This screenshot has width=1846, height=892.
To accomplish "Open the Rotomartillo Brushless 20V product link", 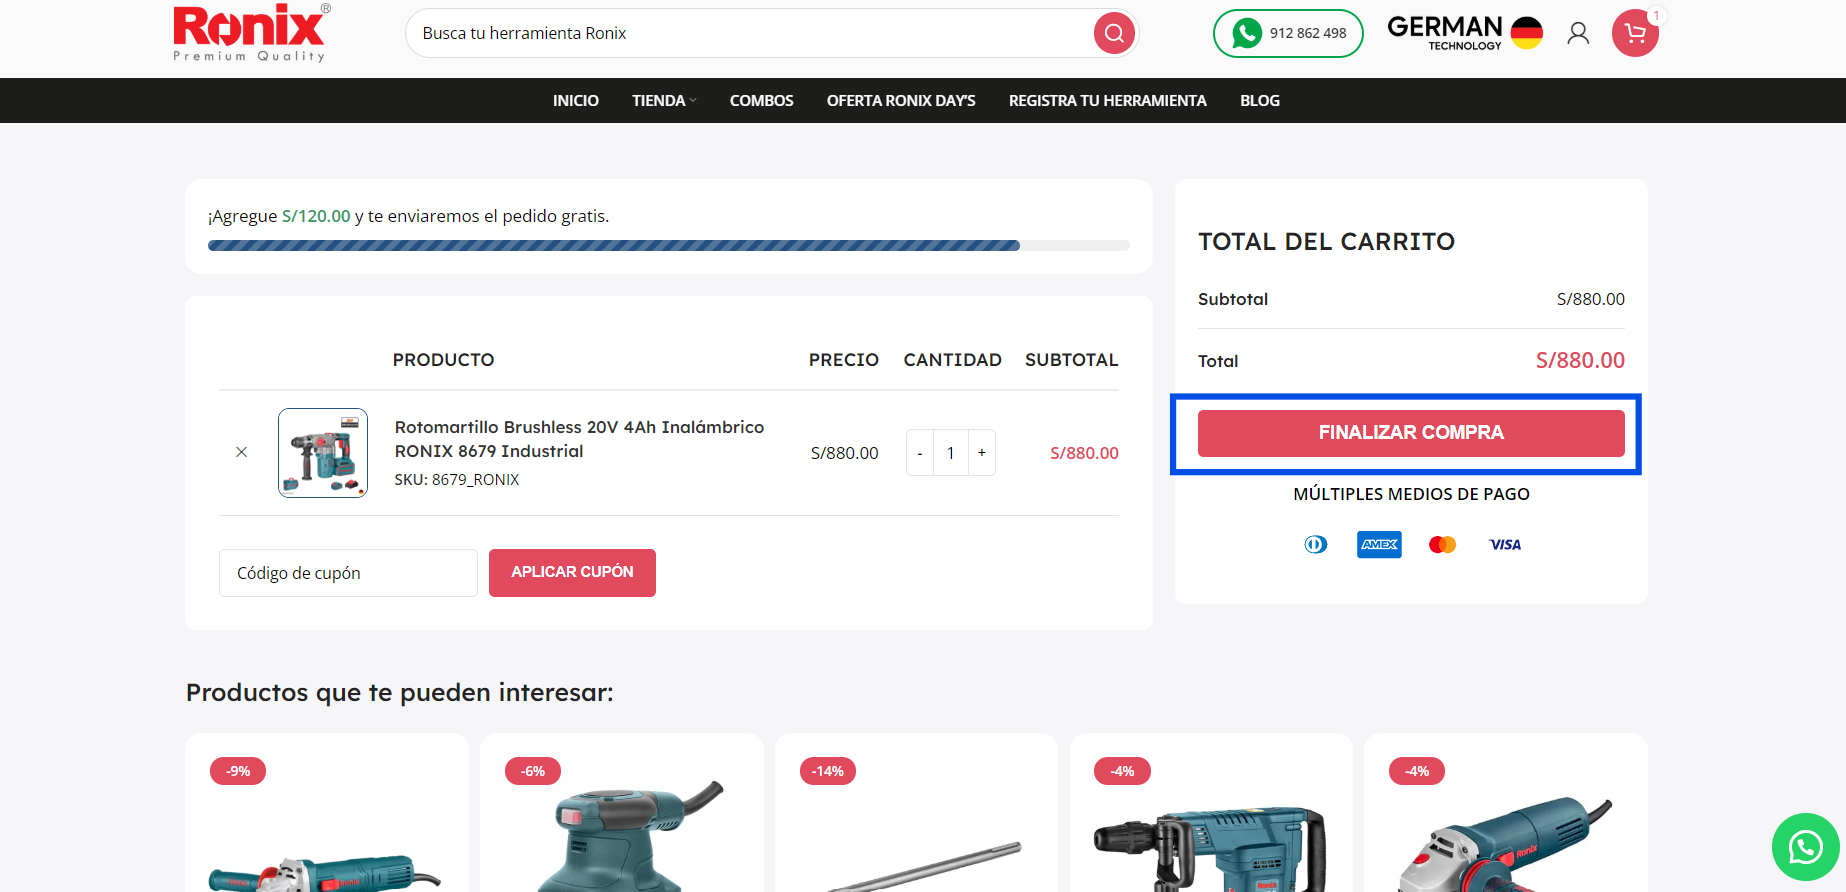I will [579, 439].
